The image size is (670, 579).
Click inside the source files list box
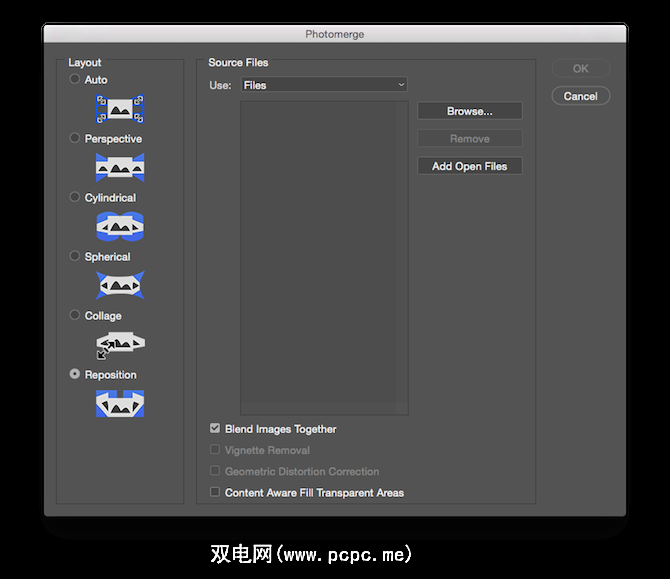[324, 258]
